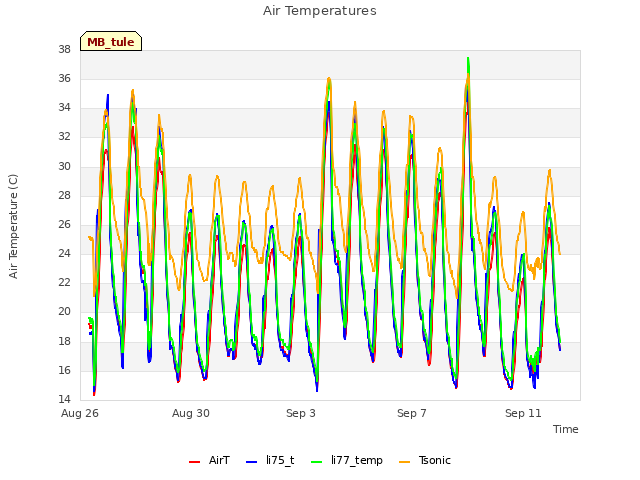
Task: Click the red AirT legend swatch
Action: pos(194,461)
